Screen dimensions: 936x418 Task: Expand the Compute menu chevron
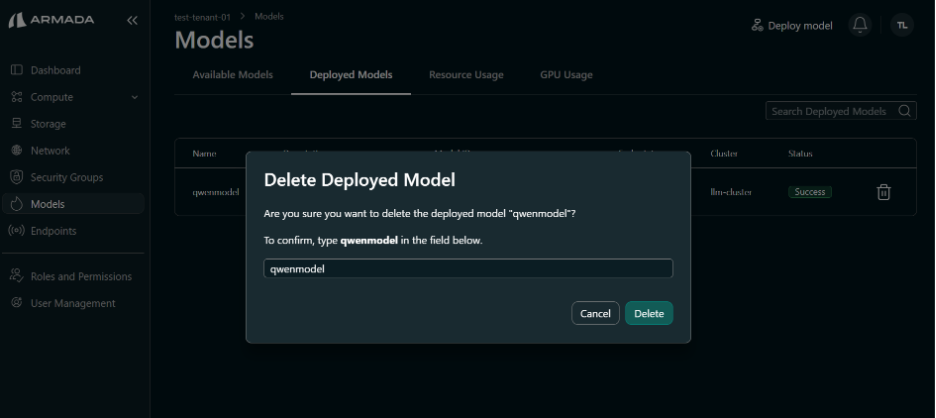coord(134,97)
